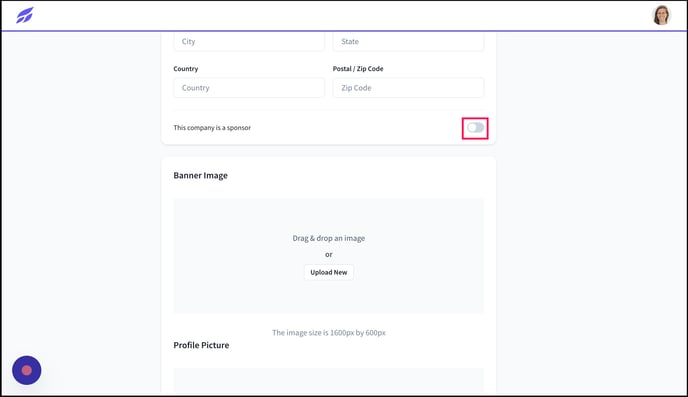Image resolution: width=688 pixels, height=397 pixels.
Task: Click the 'This company is a sponsor' label
Action: click(x=212, y=128)
